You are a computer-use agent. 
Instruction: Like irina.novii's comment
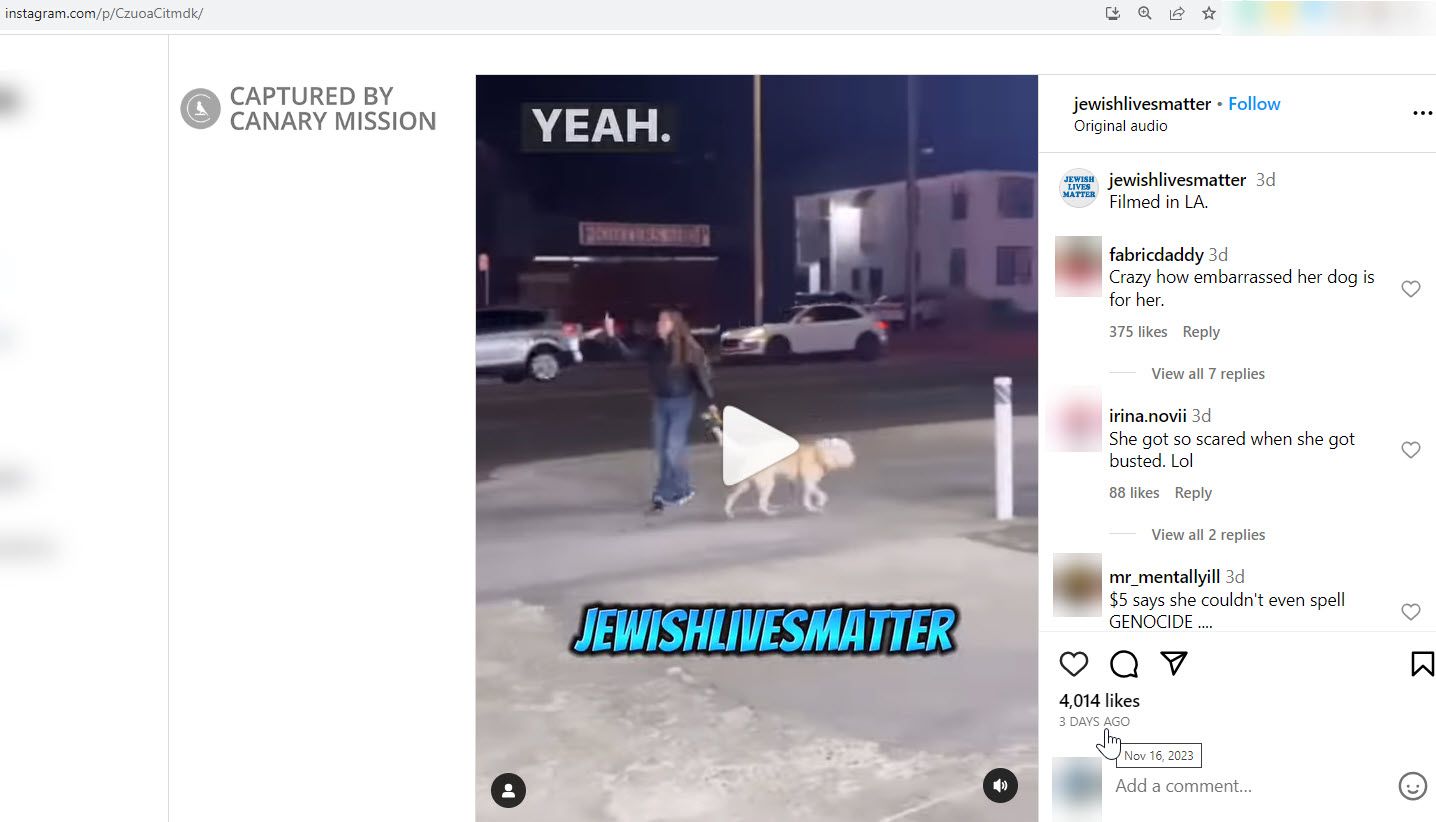(x=1411, y=450)
